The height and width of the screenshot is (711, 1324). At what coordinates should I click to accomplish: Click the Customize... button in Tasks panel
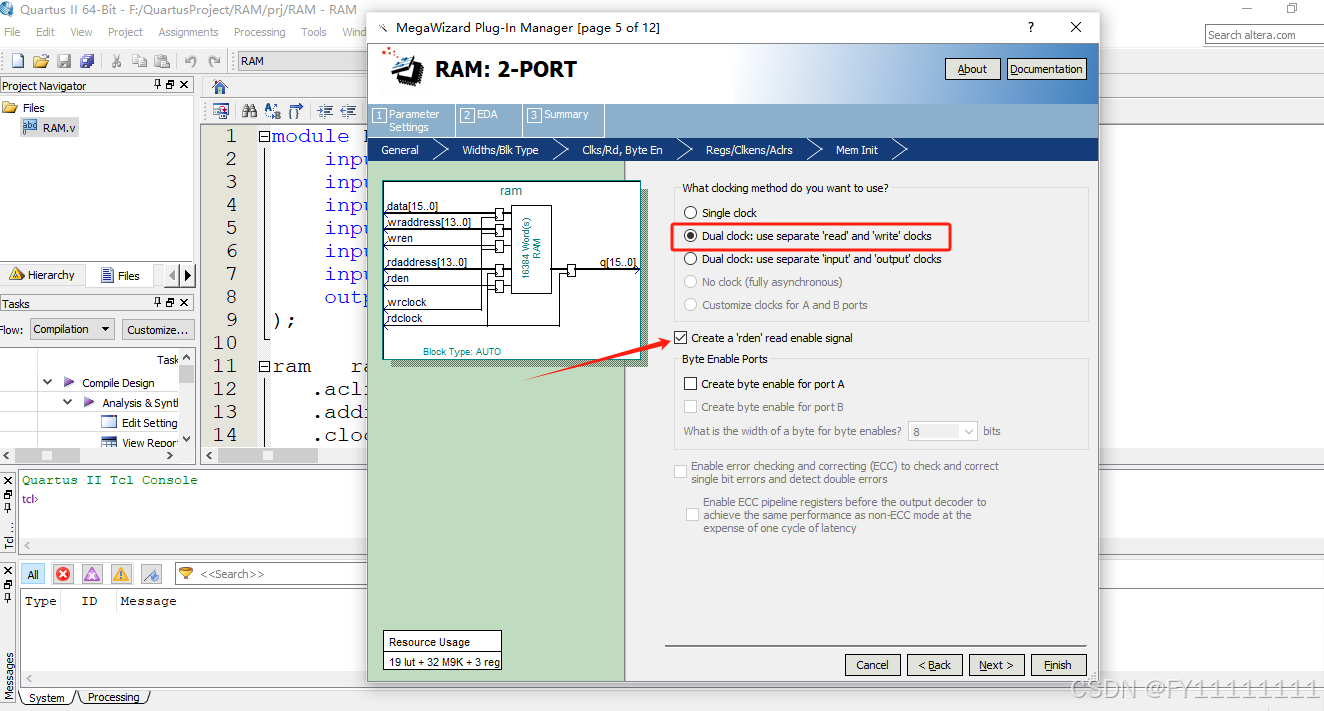coord(157,329)
